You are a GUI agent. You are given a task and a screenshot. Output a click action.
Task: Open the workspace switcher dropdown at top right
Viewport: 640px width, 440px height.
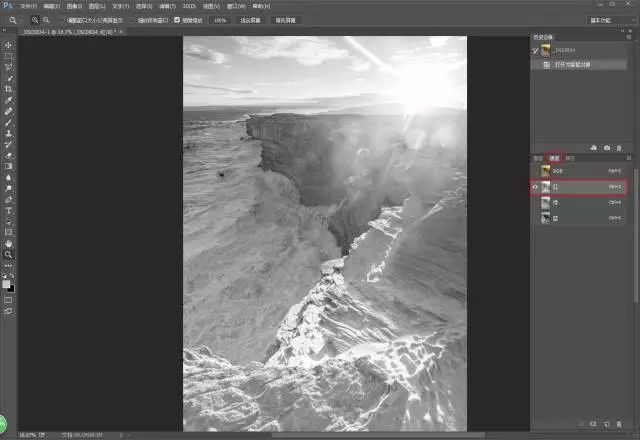click(601, 19)
